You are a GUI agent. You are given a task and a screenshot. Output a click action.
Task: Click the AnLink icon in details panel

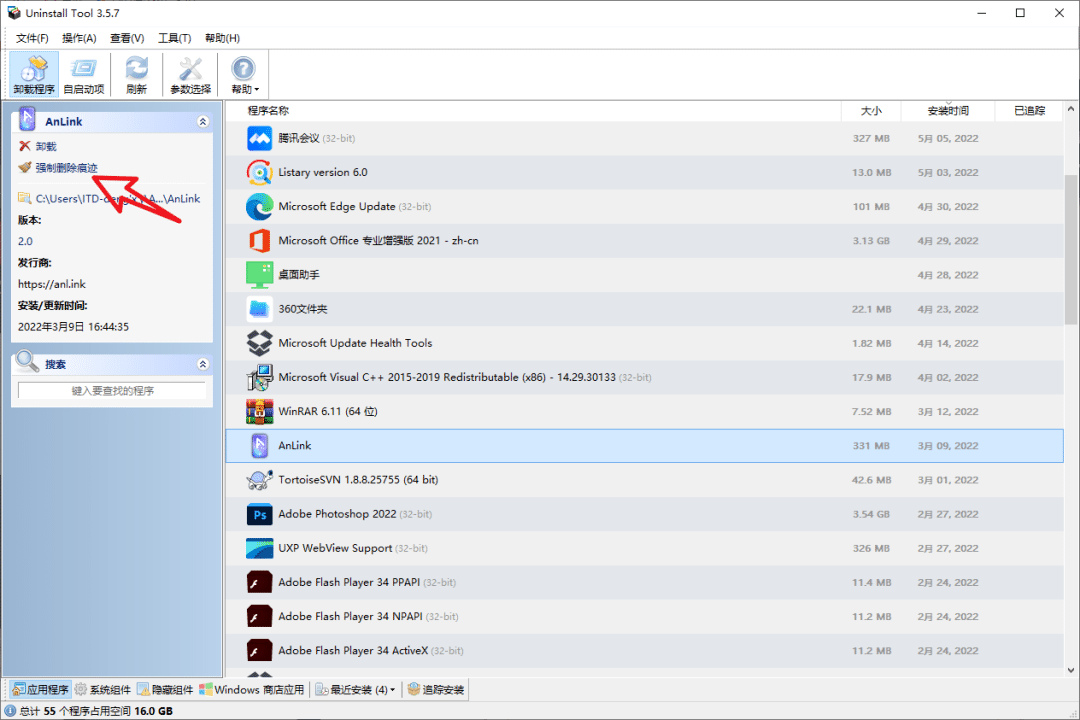click(27, 120)
